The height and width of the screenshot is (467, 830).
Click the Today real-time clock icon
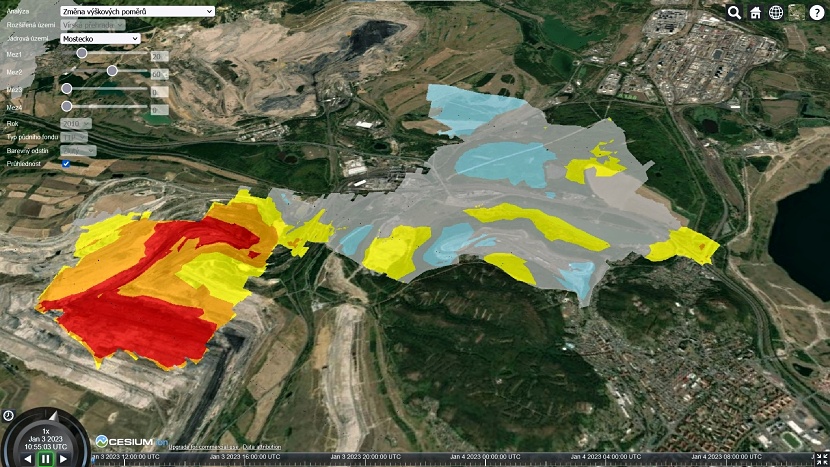pos(8,416)
